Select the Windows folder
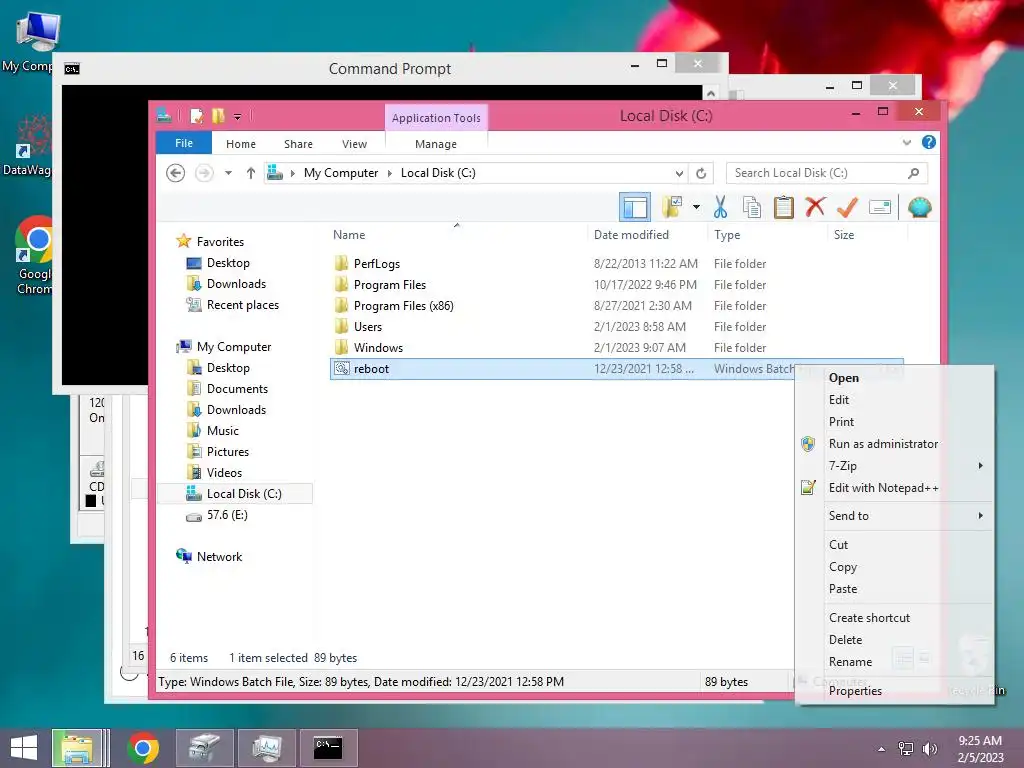The image size is (1024, 768). [378, 347]
